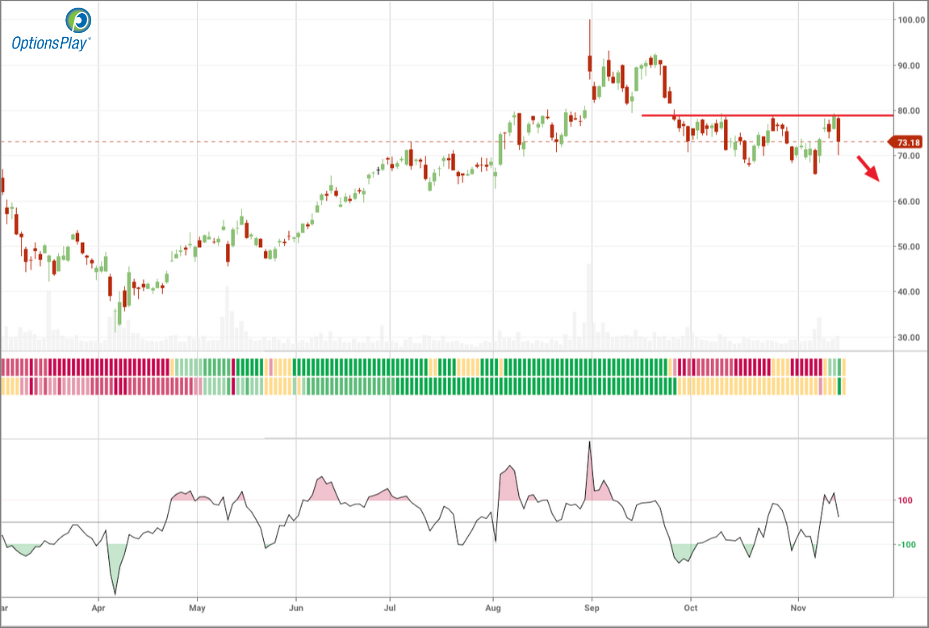Click the Apr label on time axis

click(98, 607)
